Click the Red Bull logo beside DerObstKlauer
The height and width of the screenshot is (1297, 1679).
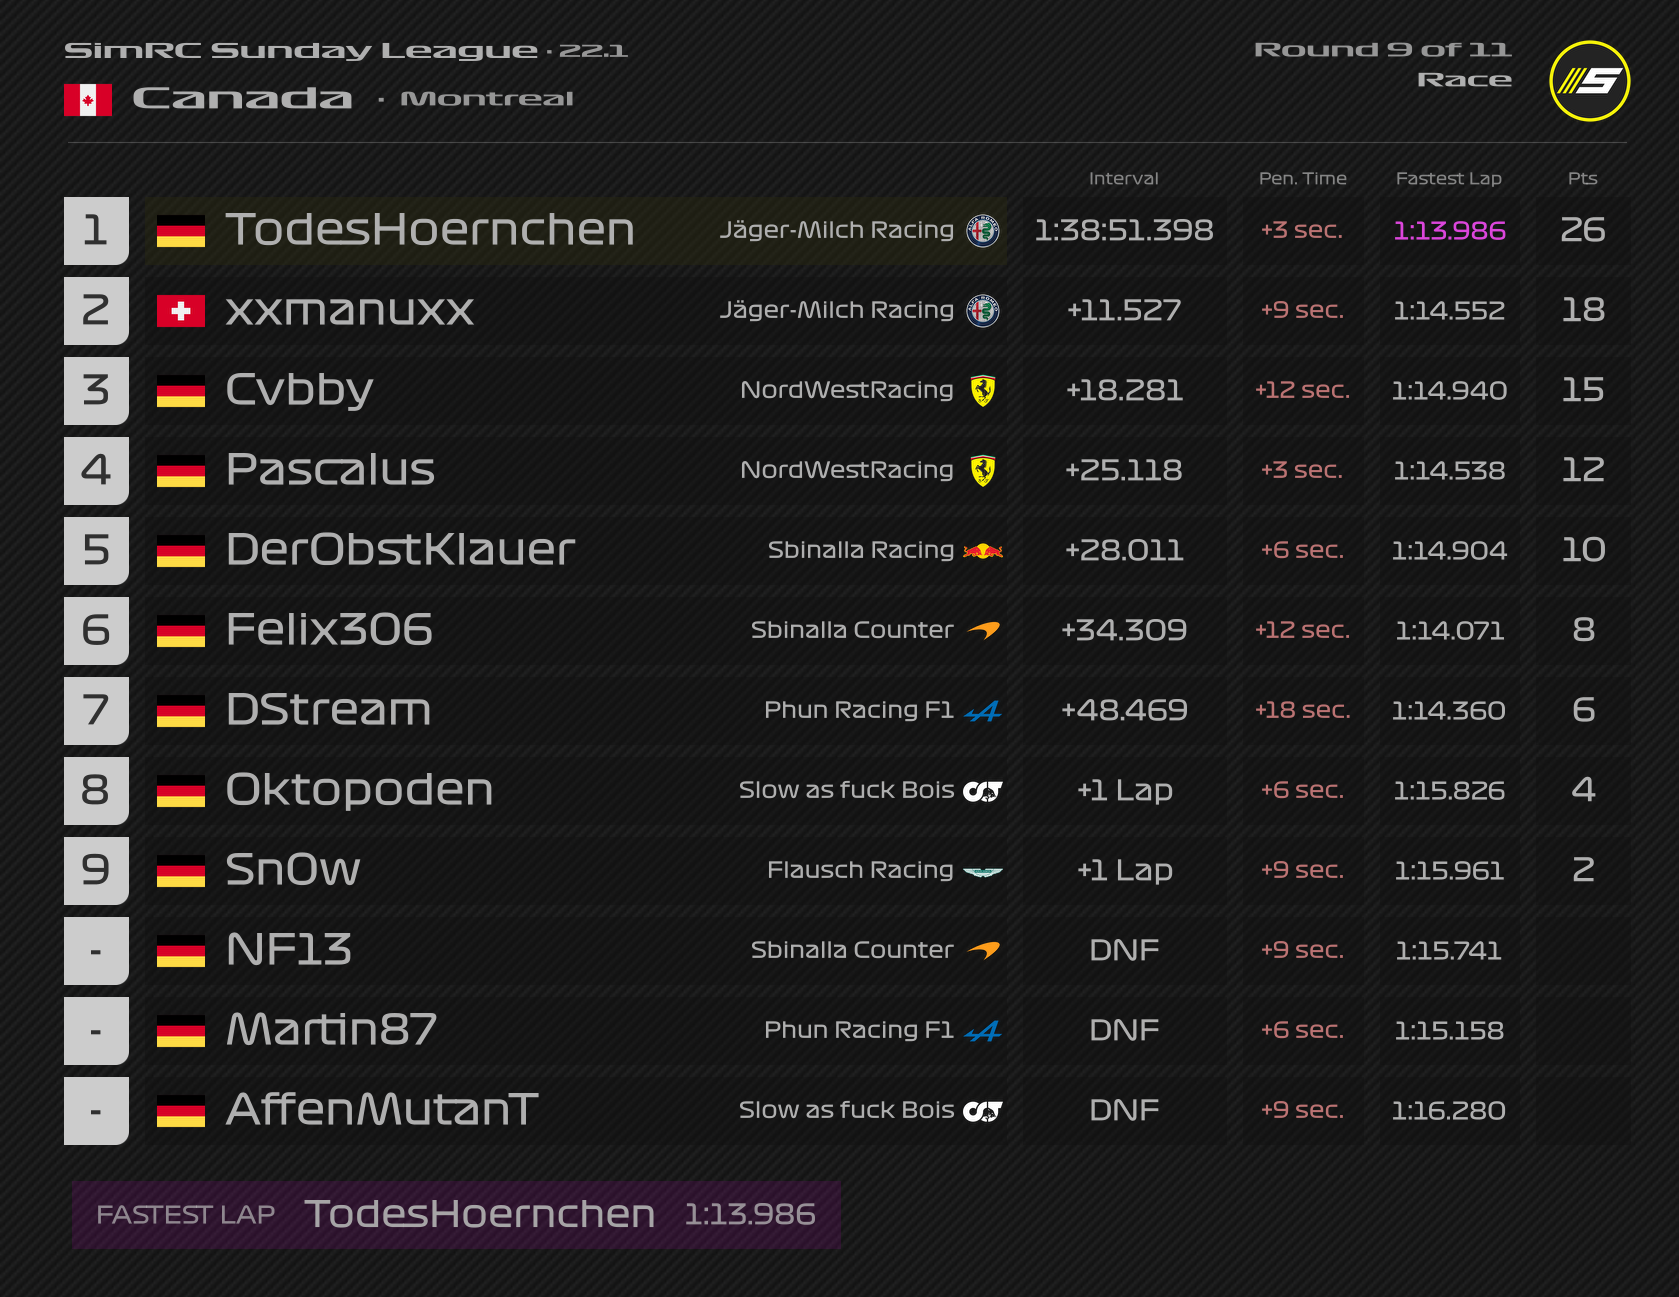[983, 551]
